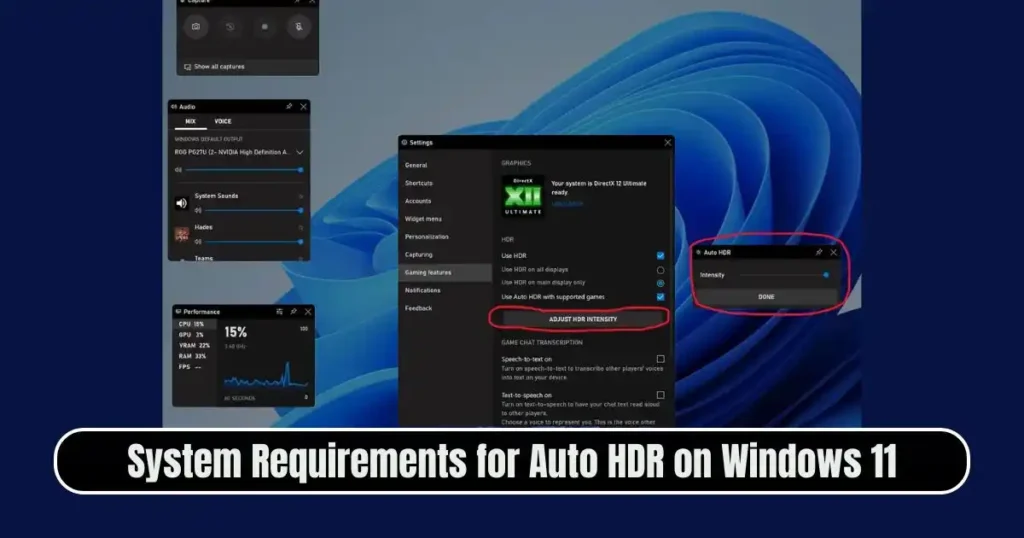Mute the Windows default output speaker icon

[x=178, y=170]
